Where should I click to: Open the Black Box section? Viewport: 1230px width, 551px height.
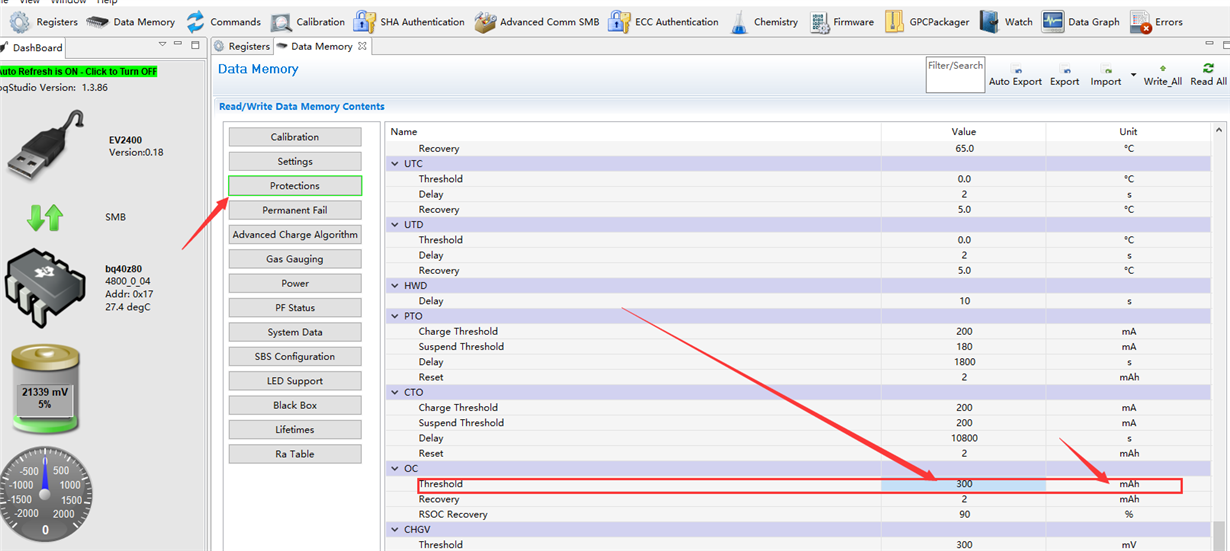coord(295,405)
